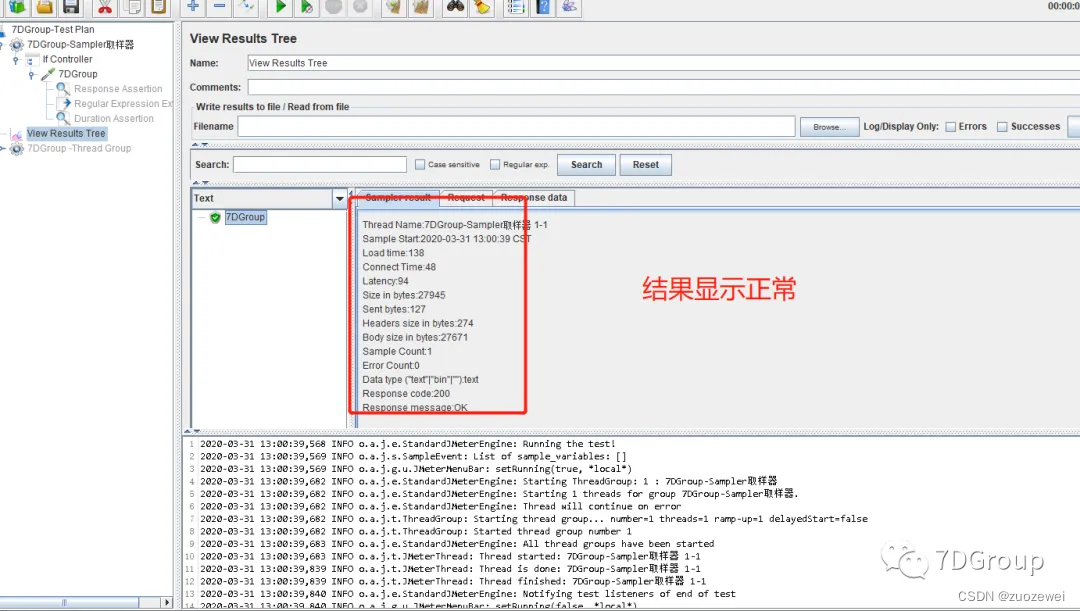Screen dimensions: 1080x611
Task: Click up split arrow above log panel
Action: (x=187, y=431)
